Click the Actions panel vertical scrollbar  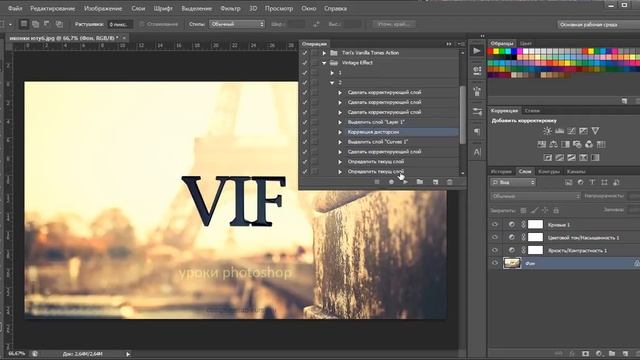(x=462, y=114)
